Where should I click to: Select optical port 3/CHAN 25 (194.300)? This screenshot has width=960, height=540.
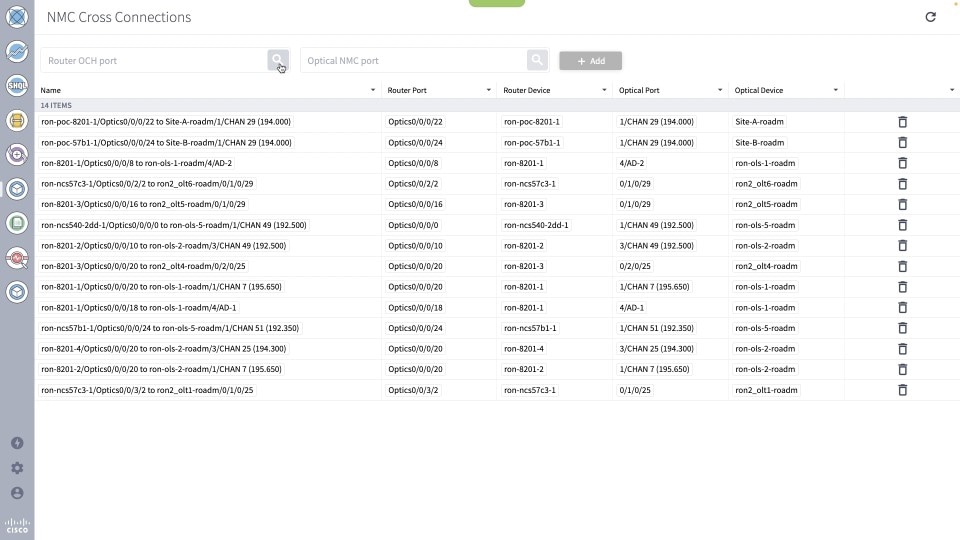[x=656, y=349]
